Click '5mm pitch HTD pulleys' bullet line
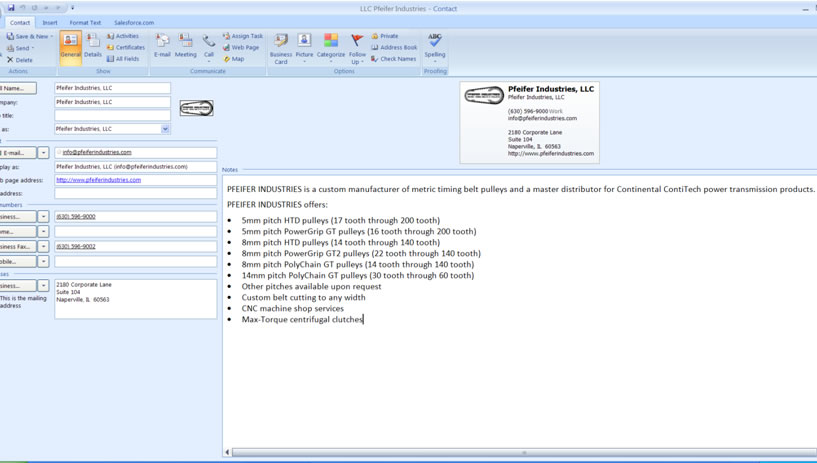The height and width of the screenshot is (463, 817). tap(341, 220)
